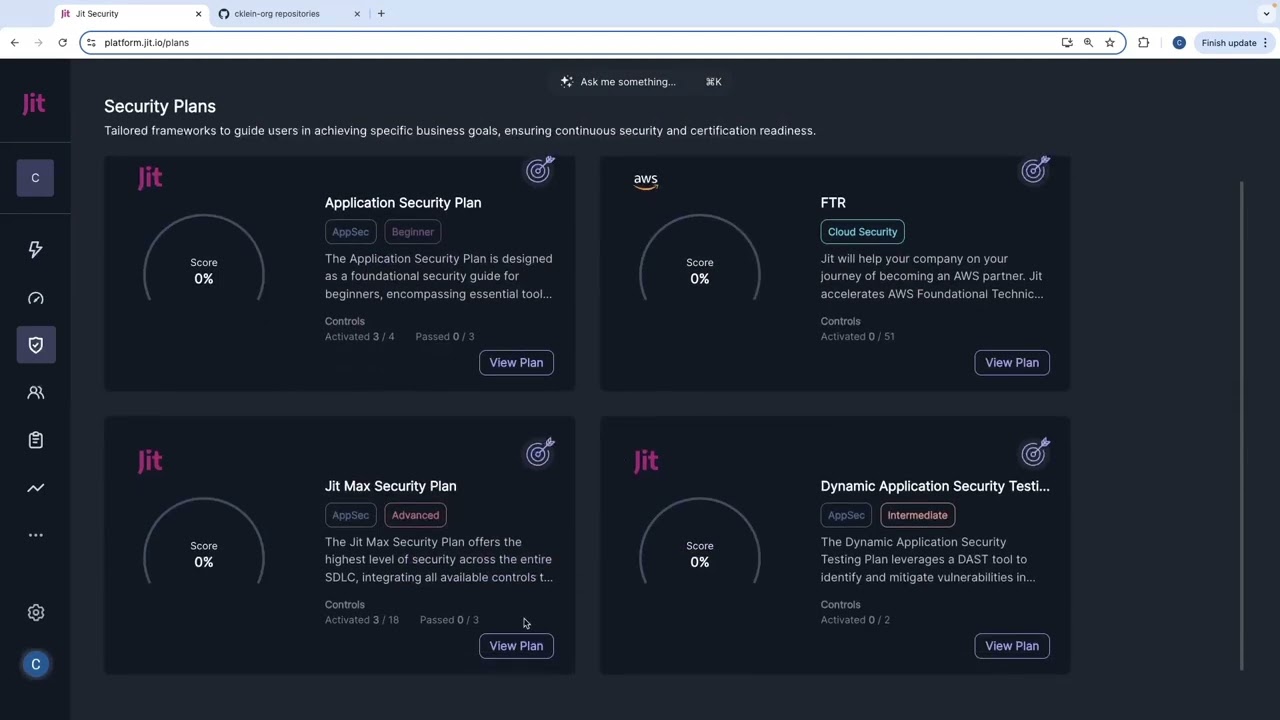Click the Intermediate tag on Dynamic Application card

(x=917, y=515)
